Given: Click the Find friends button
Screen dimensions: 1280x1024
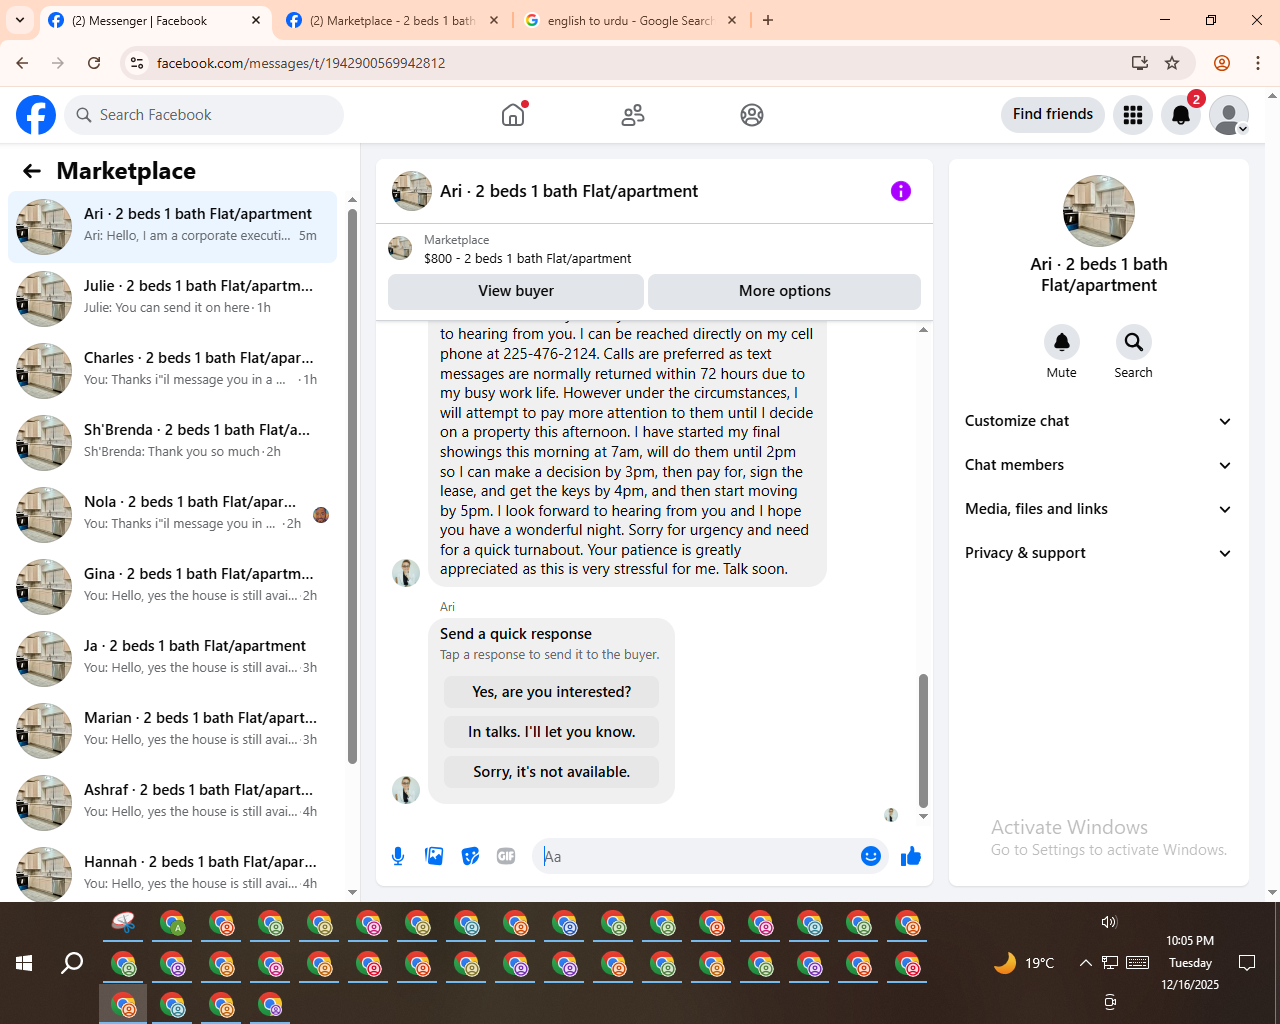Looking at the screenshot, I should (x=1053, y=115).
